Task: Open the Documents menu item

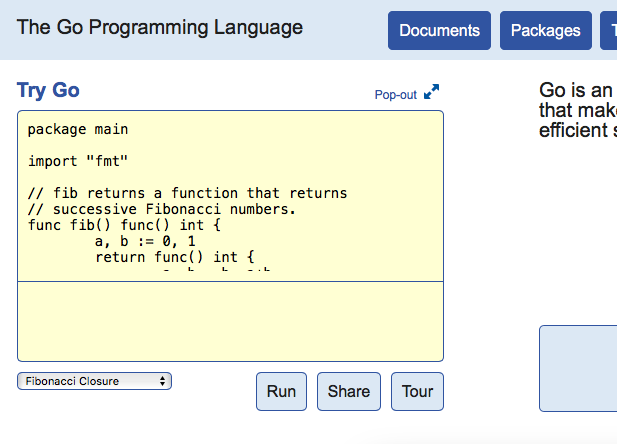Action: coord(439,30)
